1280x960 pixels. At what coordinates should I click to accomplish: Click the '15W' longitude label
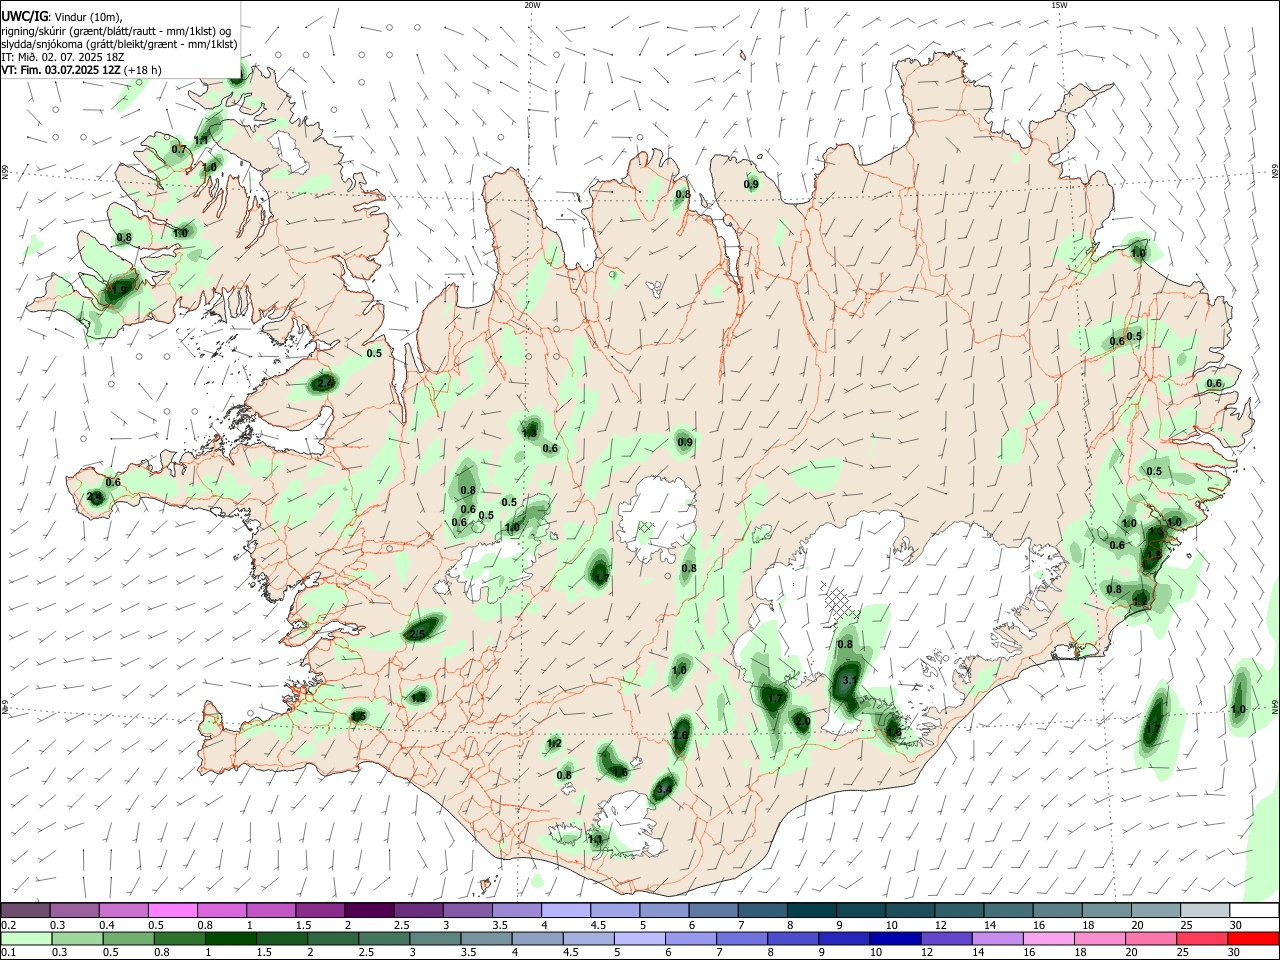(1059, 5)
